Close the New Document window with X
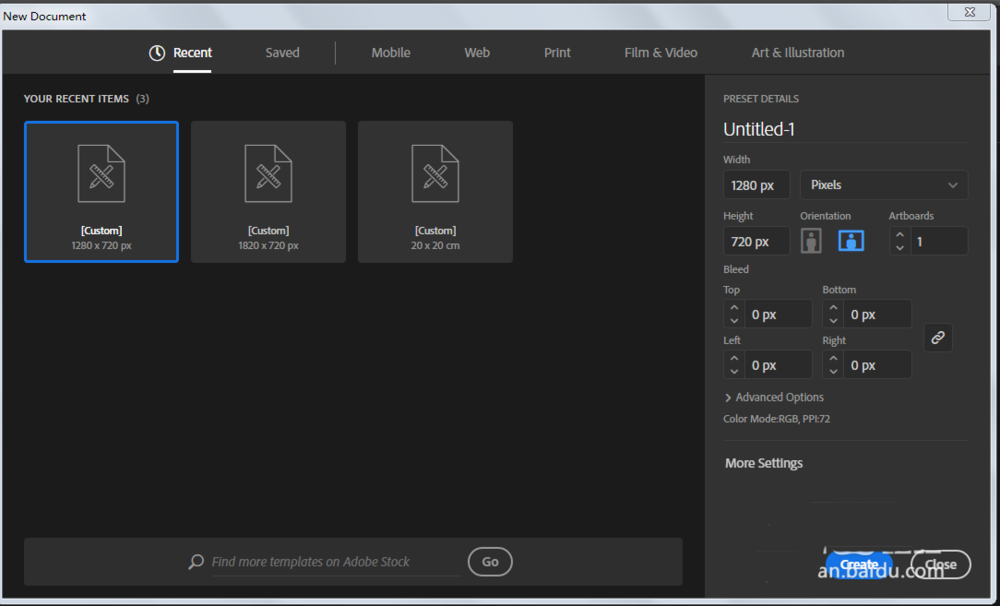Image resolution: width=1000 pixels, height=606 pixels. coord(969,11)
